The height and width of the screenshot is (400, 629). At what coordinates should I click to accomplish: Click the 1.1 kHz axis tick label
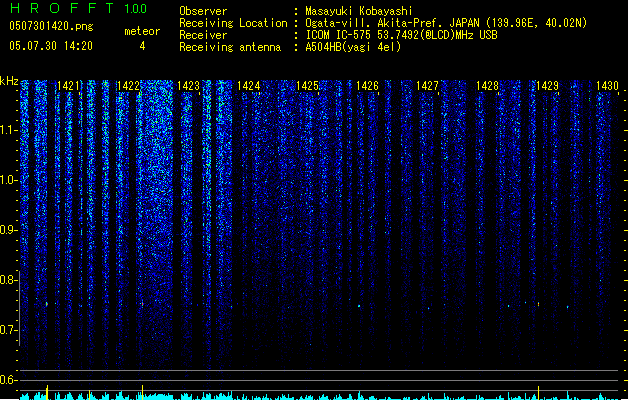8,130
